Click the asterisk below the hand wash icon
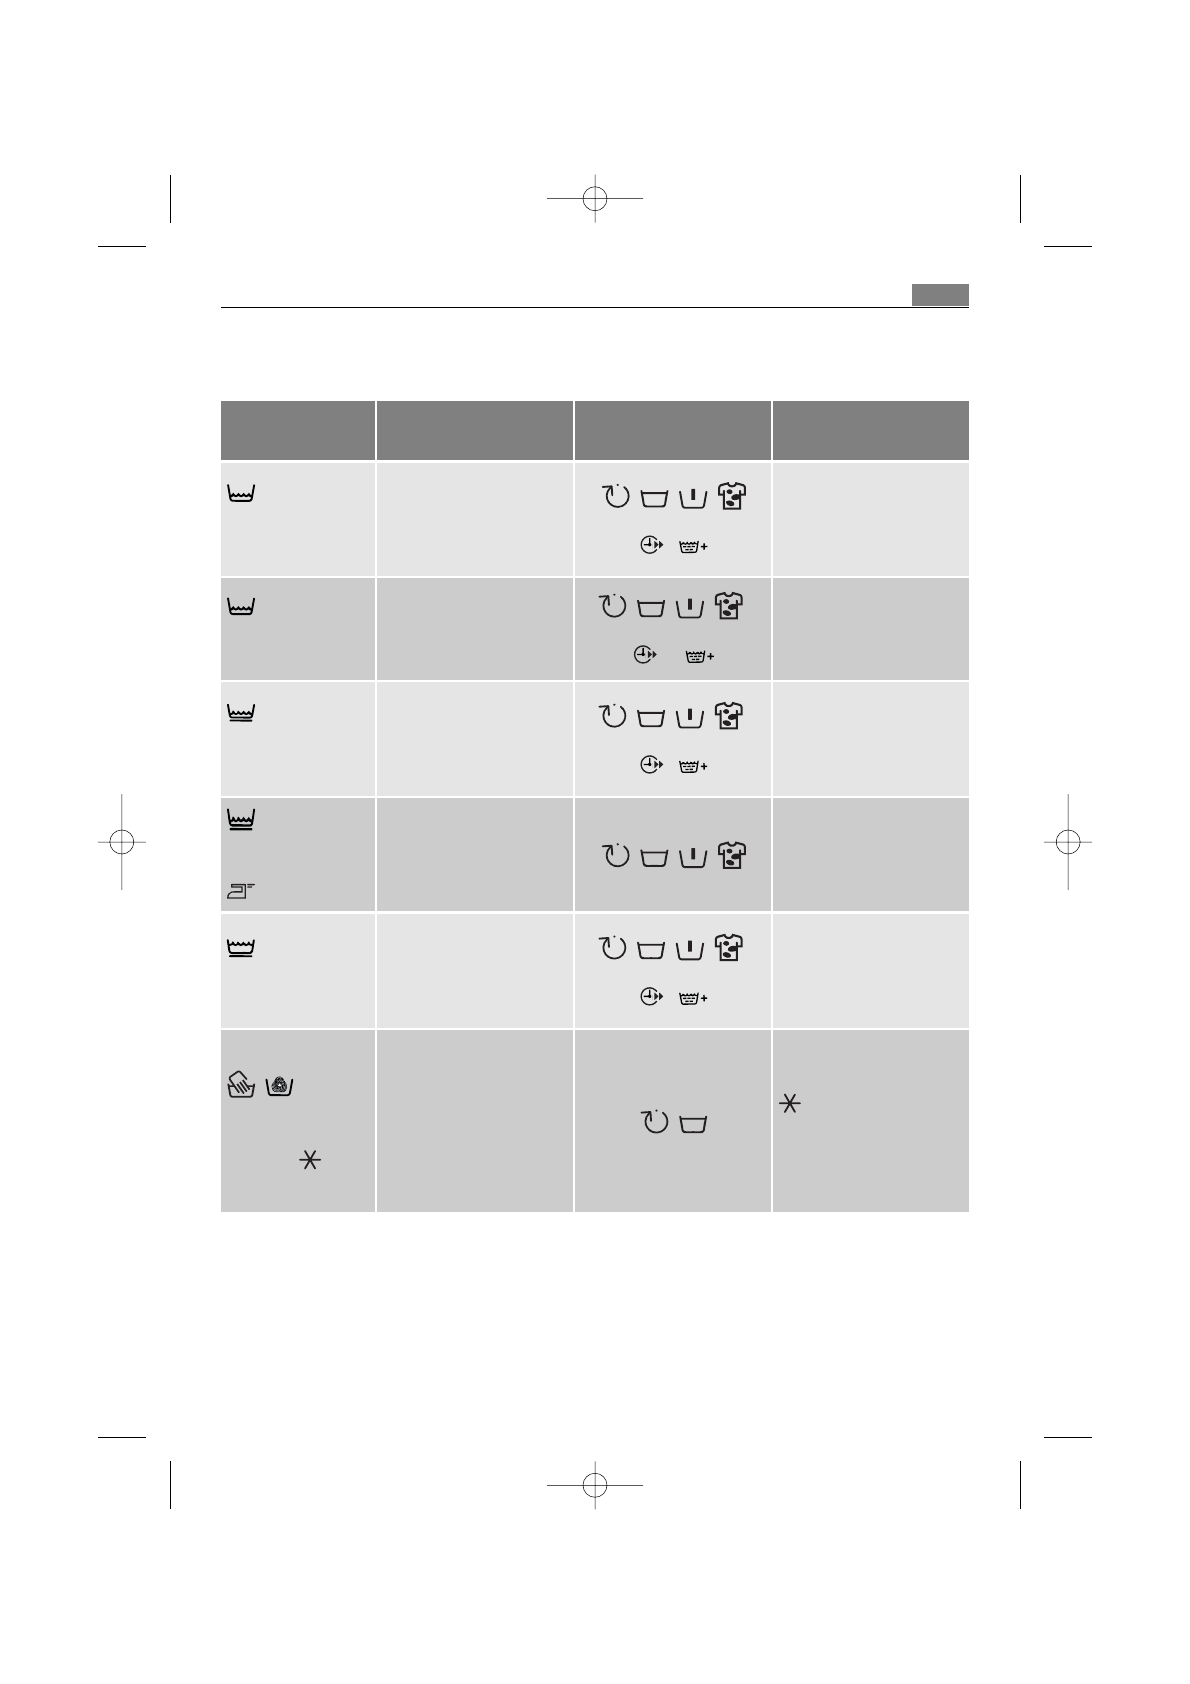The width and height of the screenshot is (1190, 1684). (310, 1160)
